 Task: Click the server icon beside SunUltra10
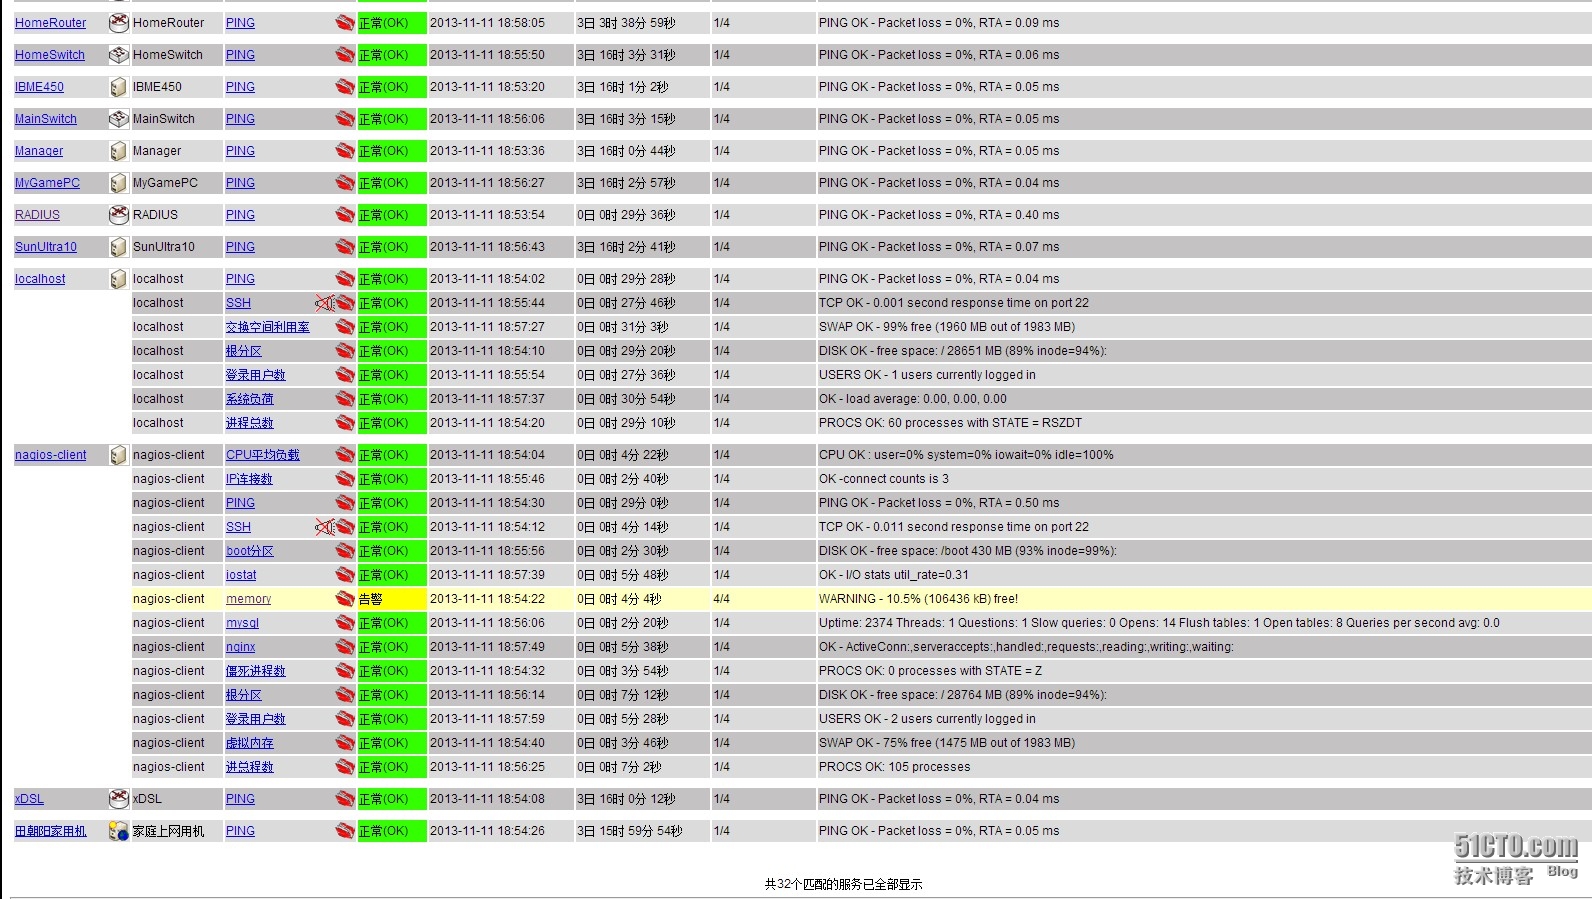pyautogui.click(x=118, y=246)
